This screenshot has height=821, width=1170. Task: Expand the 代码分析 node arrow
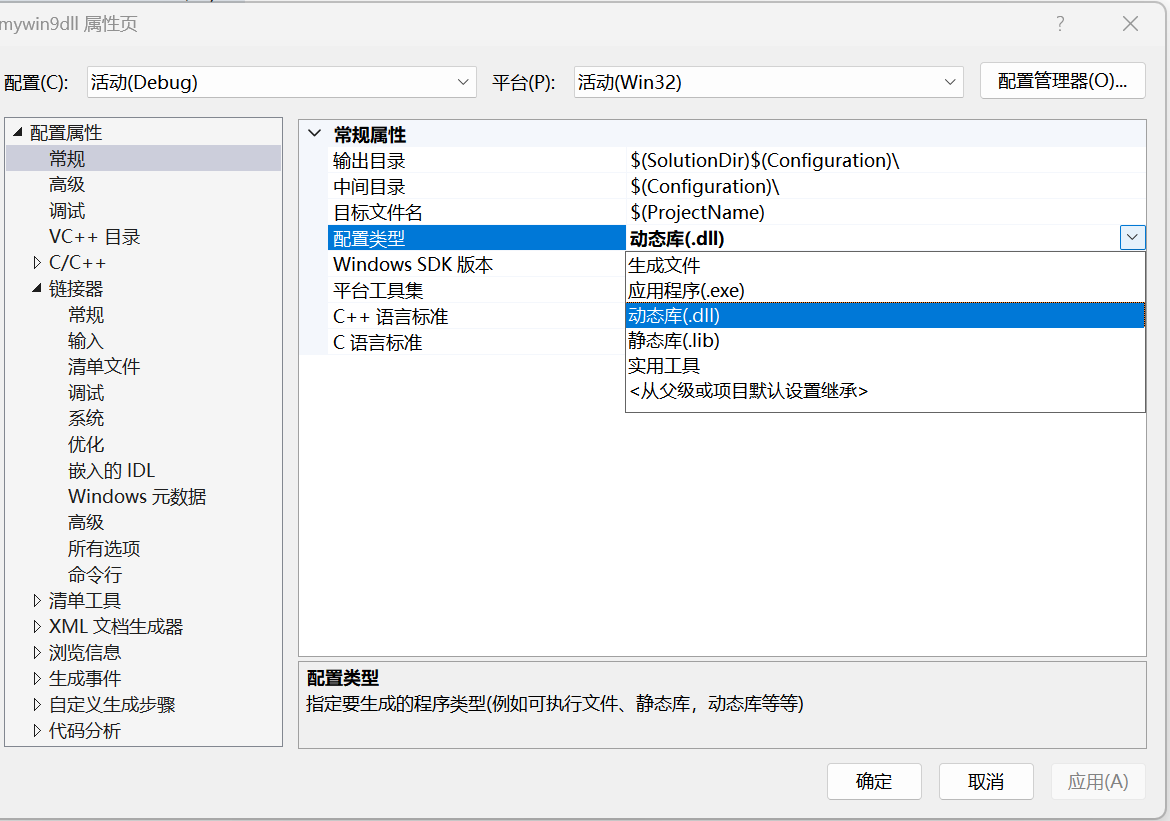(37, 730)
